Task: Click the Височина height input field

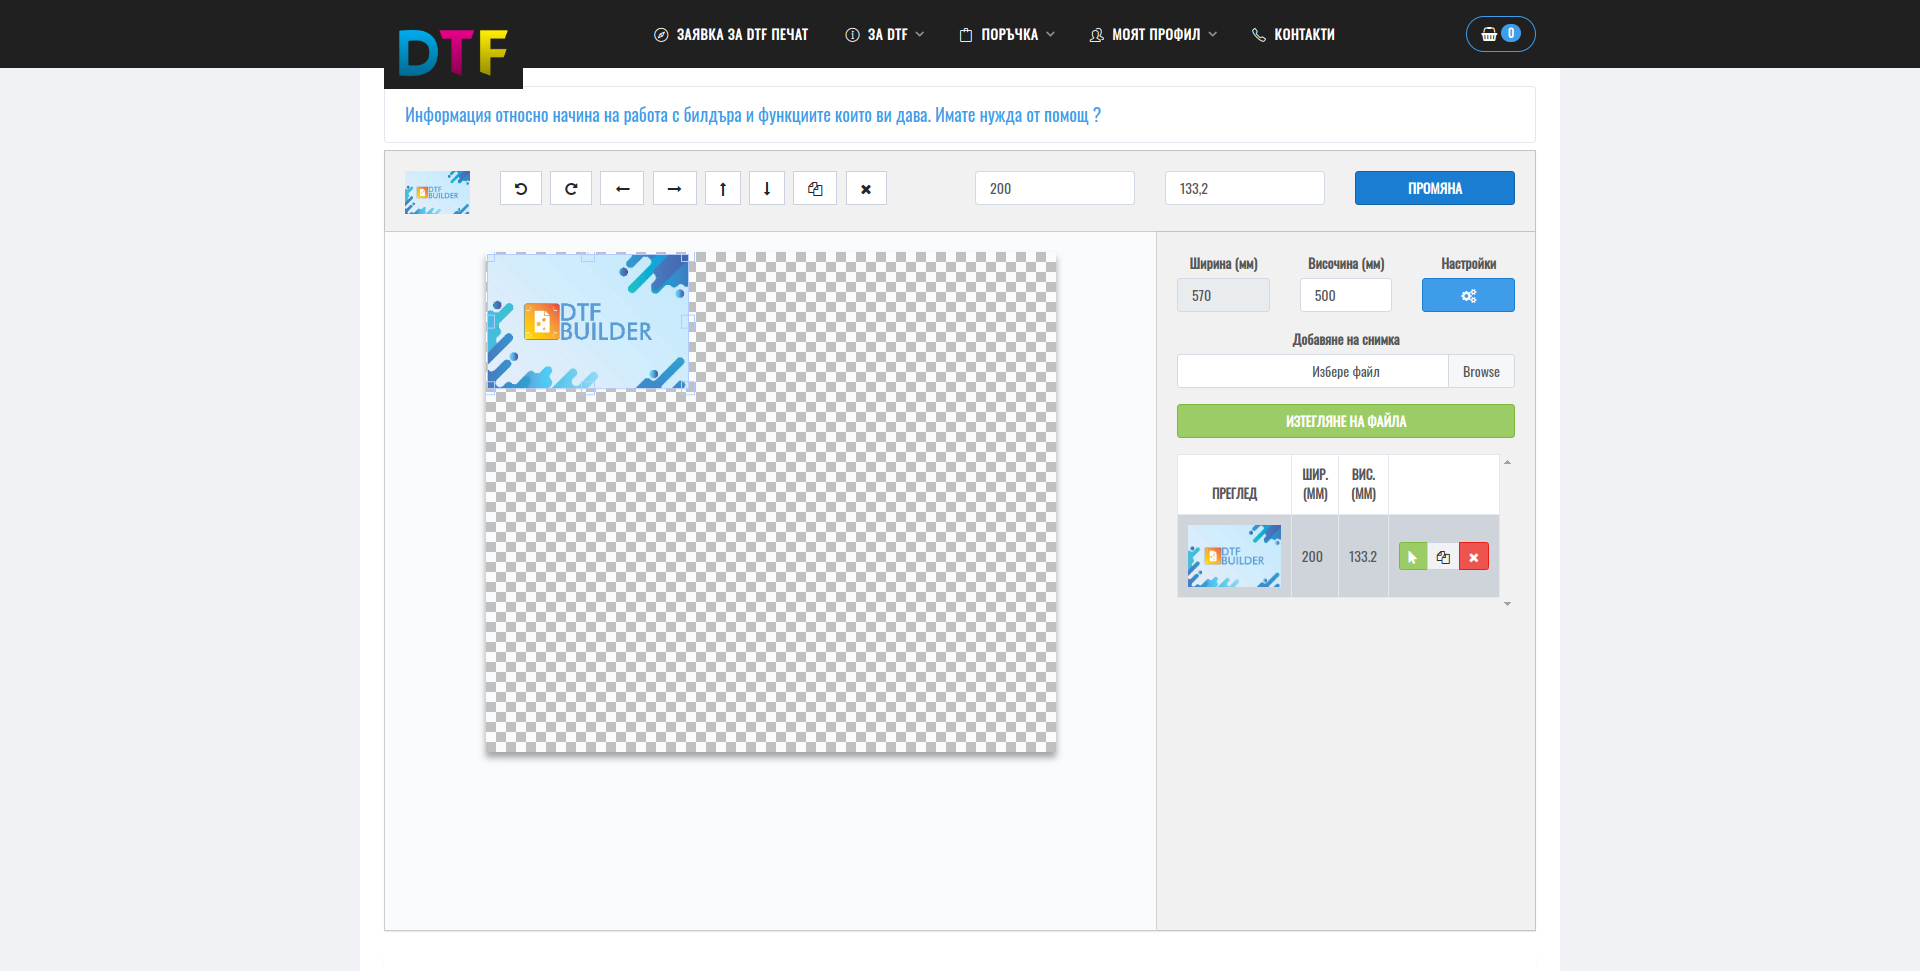Action: click(x=1345, y=296)
